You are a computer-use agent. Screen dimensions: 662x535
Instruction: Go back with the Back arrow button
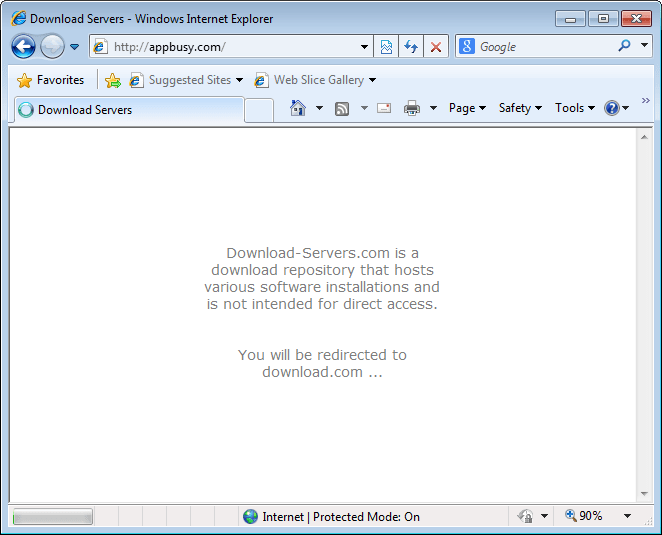pyautogui.click(x=23, y=46)
